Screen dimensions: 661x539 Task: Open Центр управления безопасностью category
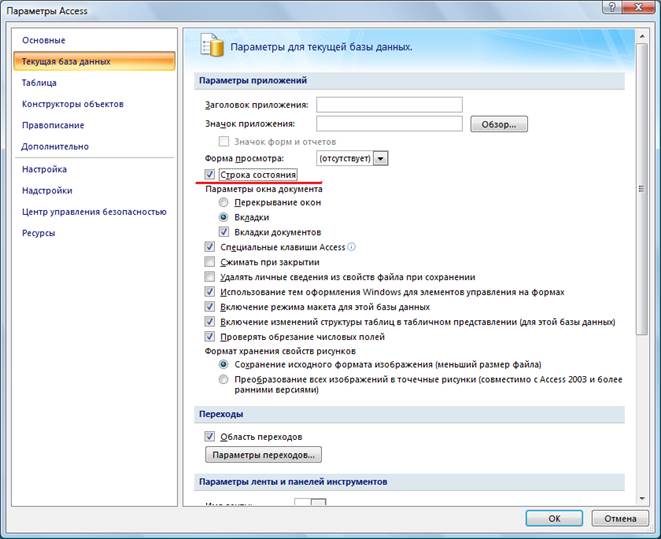(x=94, y=212)
